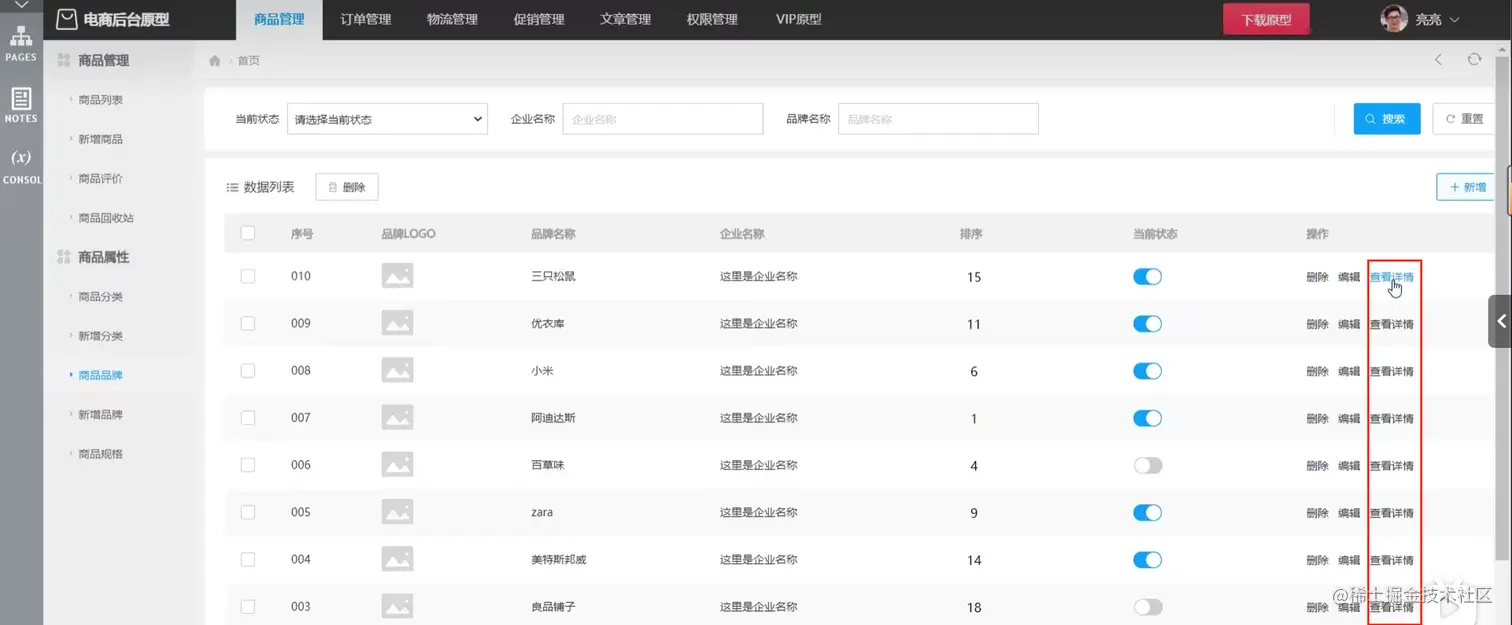Open the 权限管理 menu
Image resolution: width=1512 pixels, height=625 pixels.
pos(710,18)
